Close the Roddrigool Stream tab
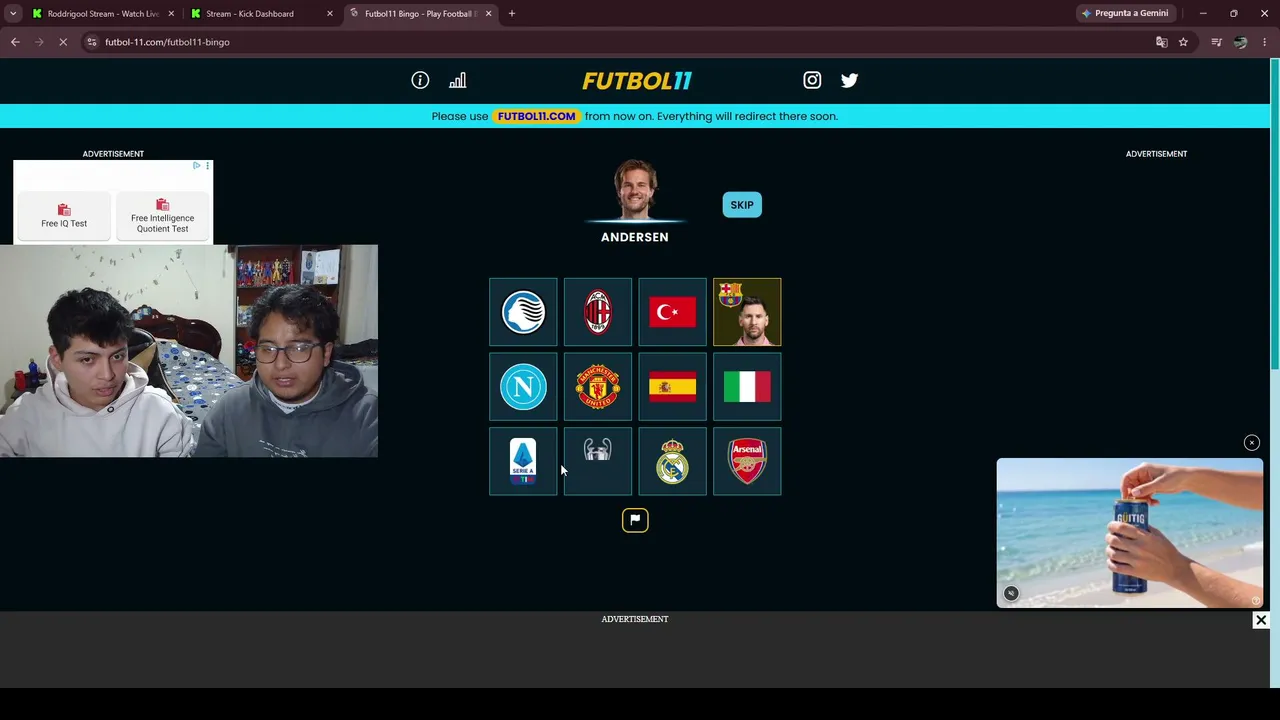The height and width of the screenshot is (720, 1280). coord(171,14)
